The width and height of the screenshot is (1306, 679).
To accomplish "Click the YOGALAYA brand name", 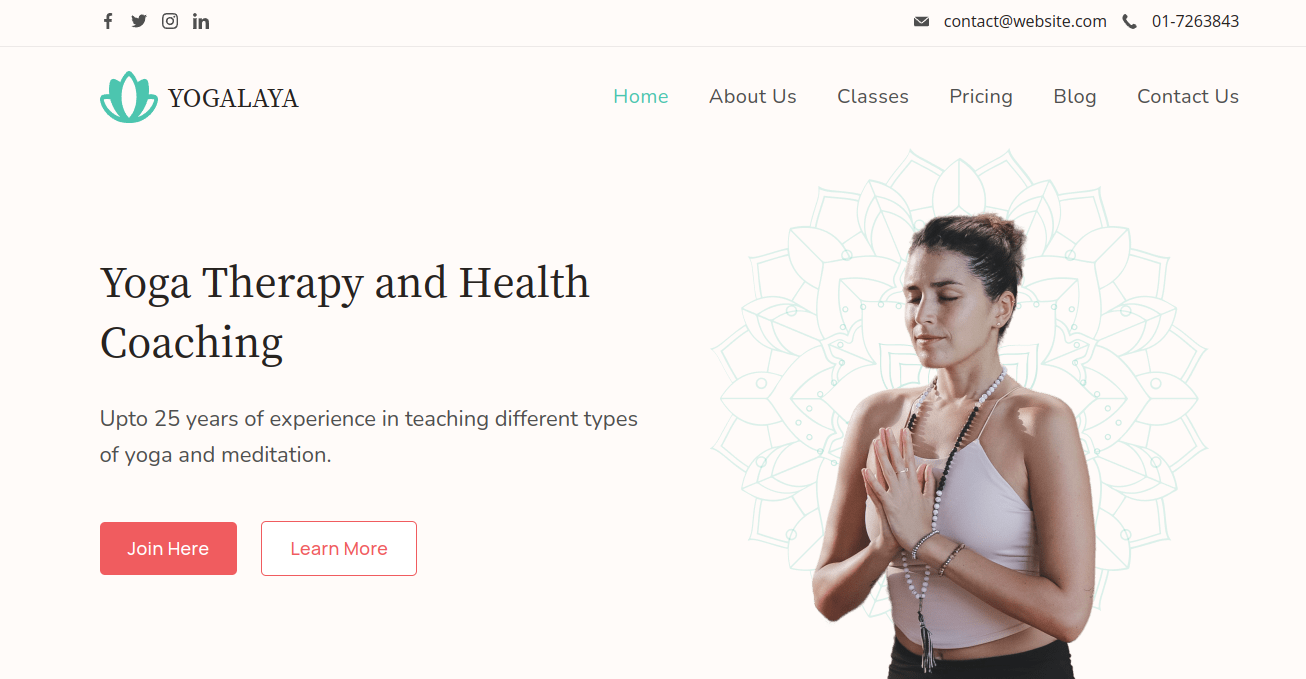I will [233, 98].
